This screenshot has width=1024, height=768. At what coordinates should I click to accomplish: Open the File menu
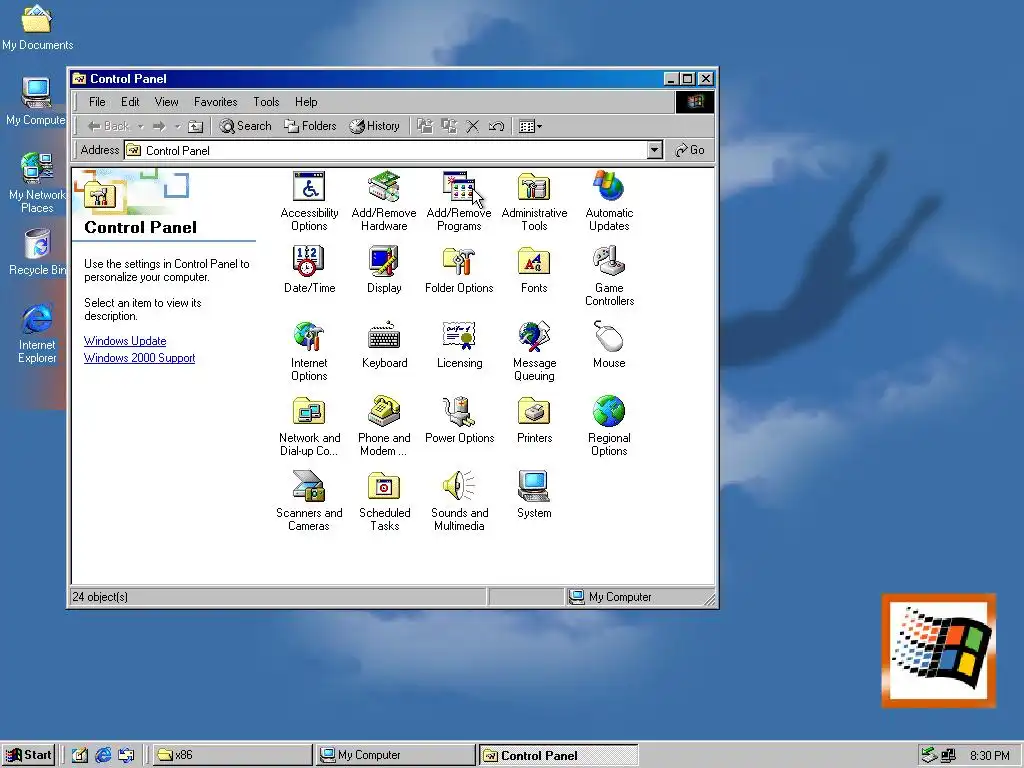[97, 102]
